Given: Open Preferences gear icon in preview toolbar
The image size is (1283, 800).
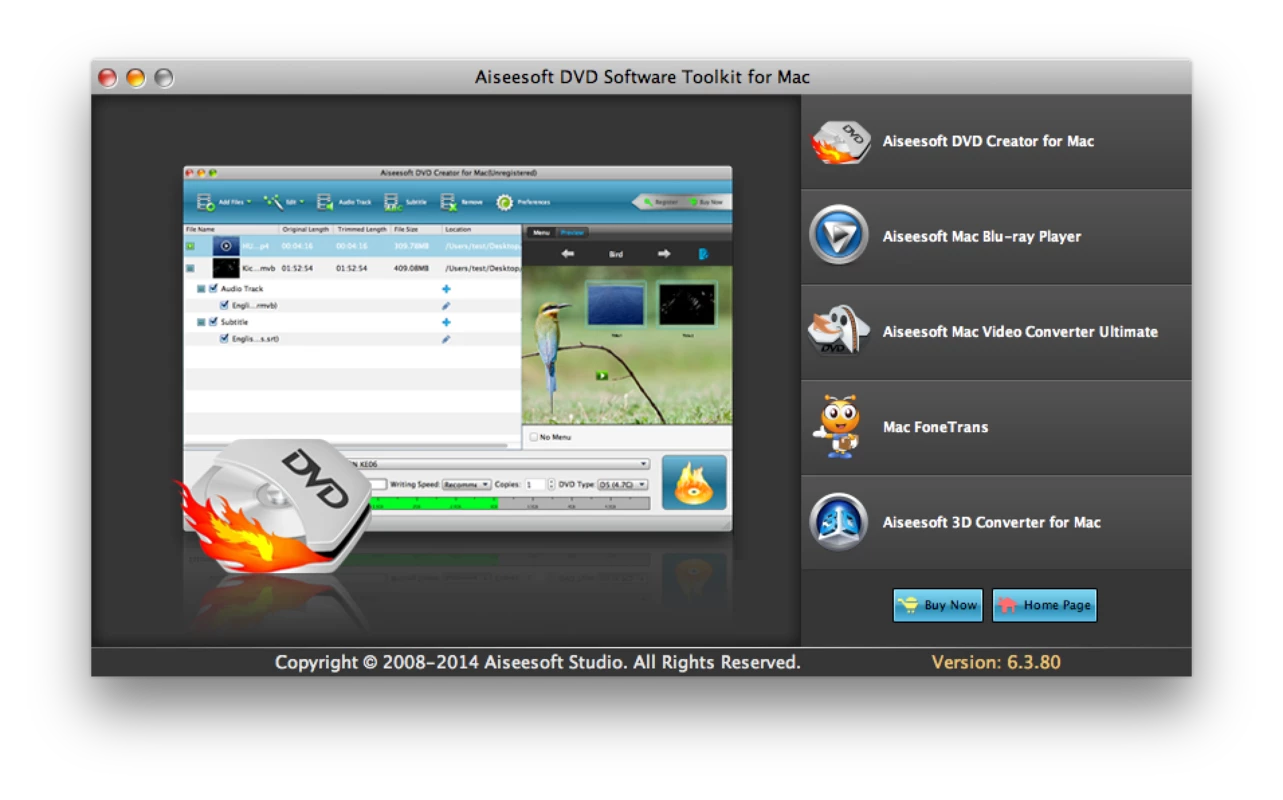Looking at the screenshot, I should pos(505,202).
